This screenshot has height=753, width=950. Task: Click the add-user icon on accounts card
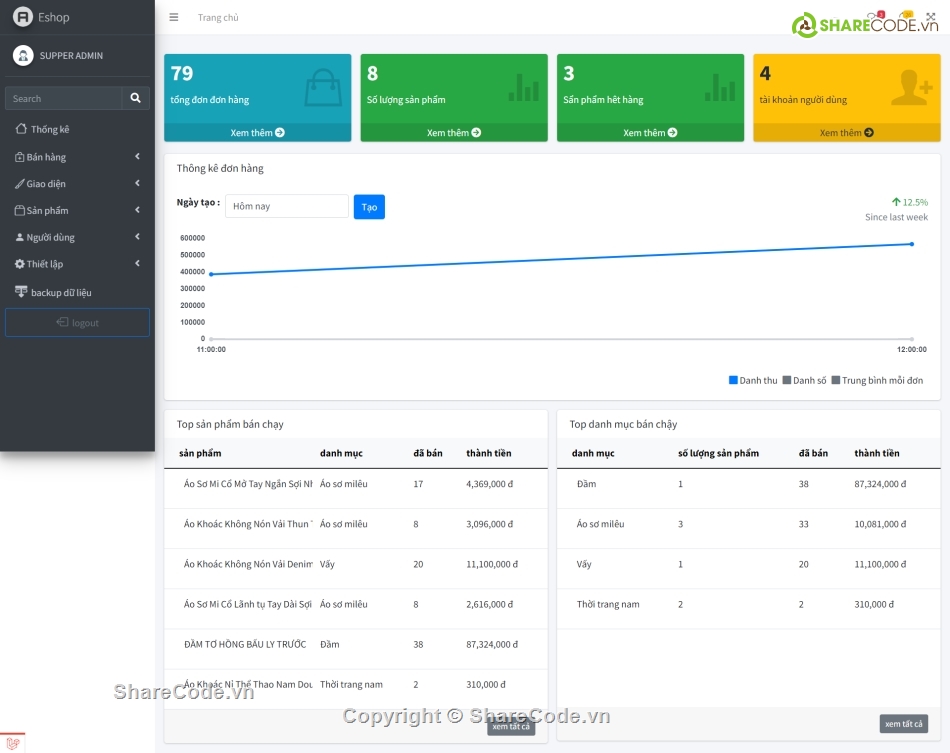click(911, 88)
